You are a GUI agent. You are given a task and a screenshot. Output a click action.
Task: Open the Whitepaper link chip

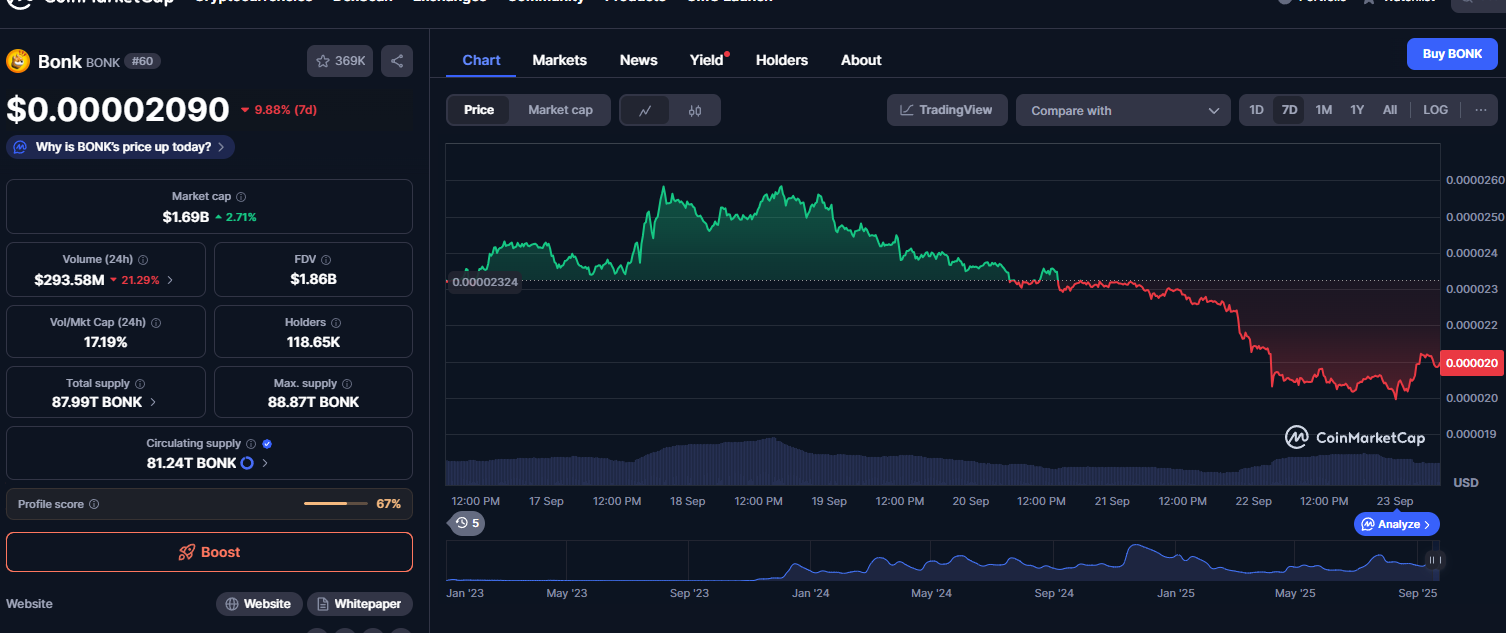[x=360, y=604]
